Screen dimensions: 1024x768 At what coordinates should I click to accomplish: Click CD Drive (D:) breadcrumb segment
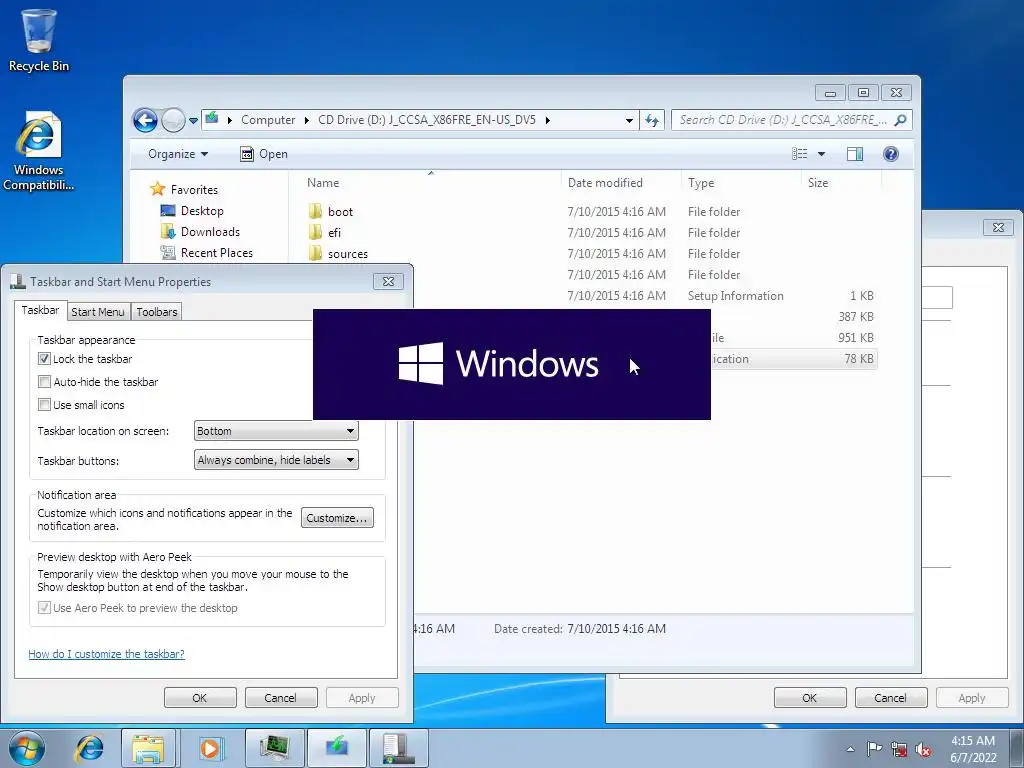point(426,120)
